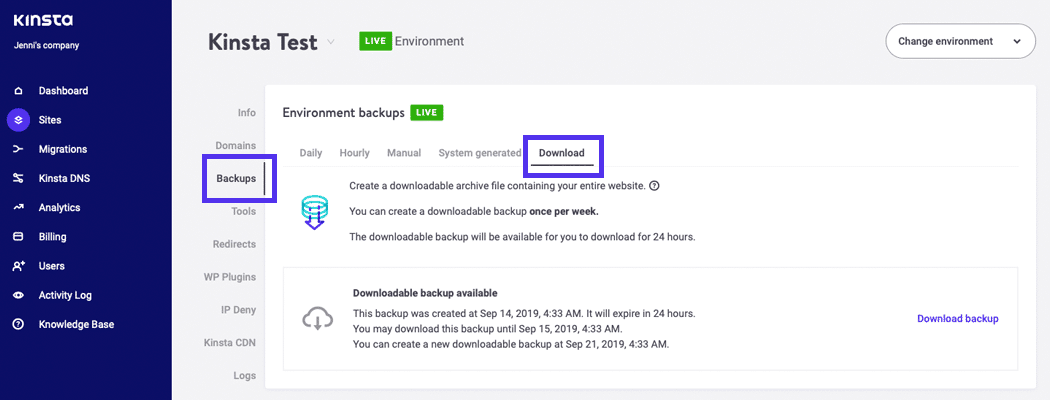The image size is (1050, 400).
Task: Select Redirects in the site menu
Action: [x=234, y=244]
